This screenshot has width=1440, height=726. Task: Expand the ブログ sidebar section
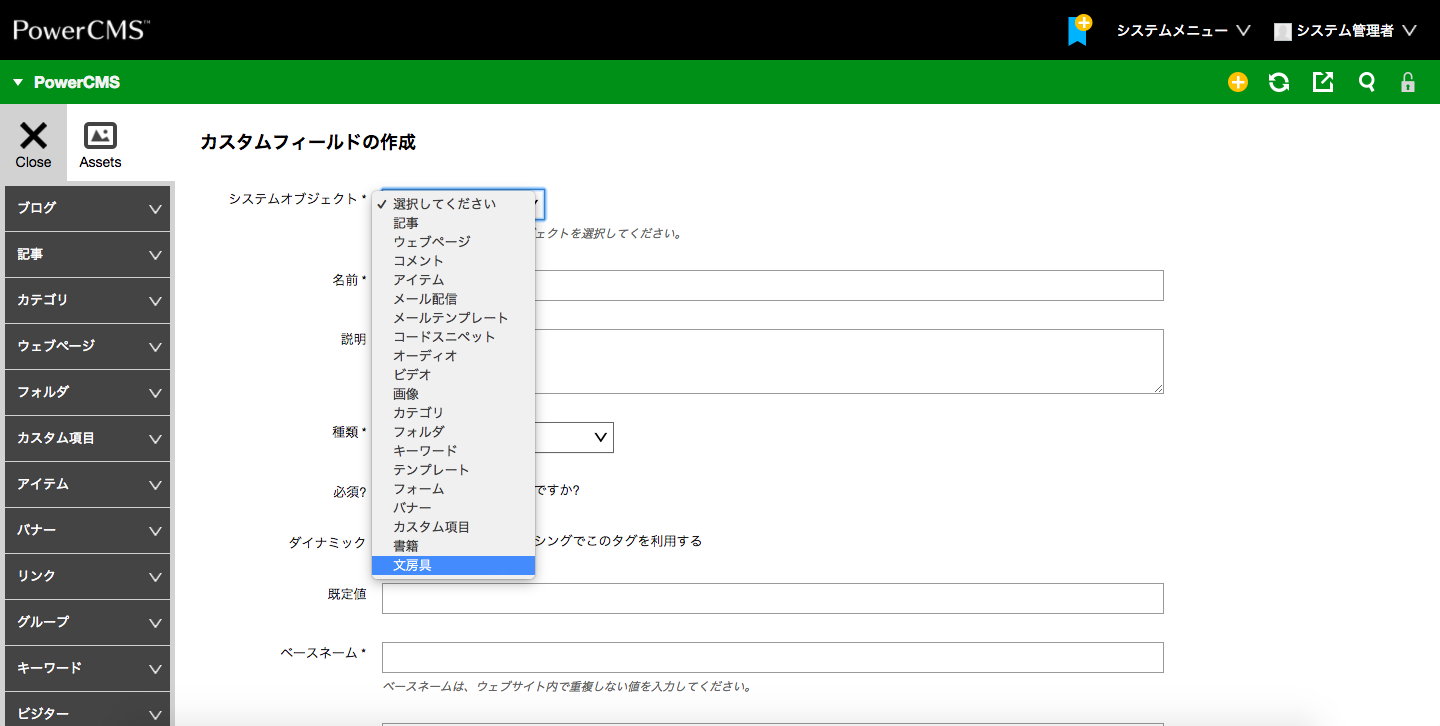coord(87,208)
